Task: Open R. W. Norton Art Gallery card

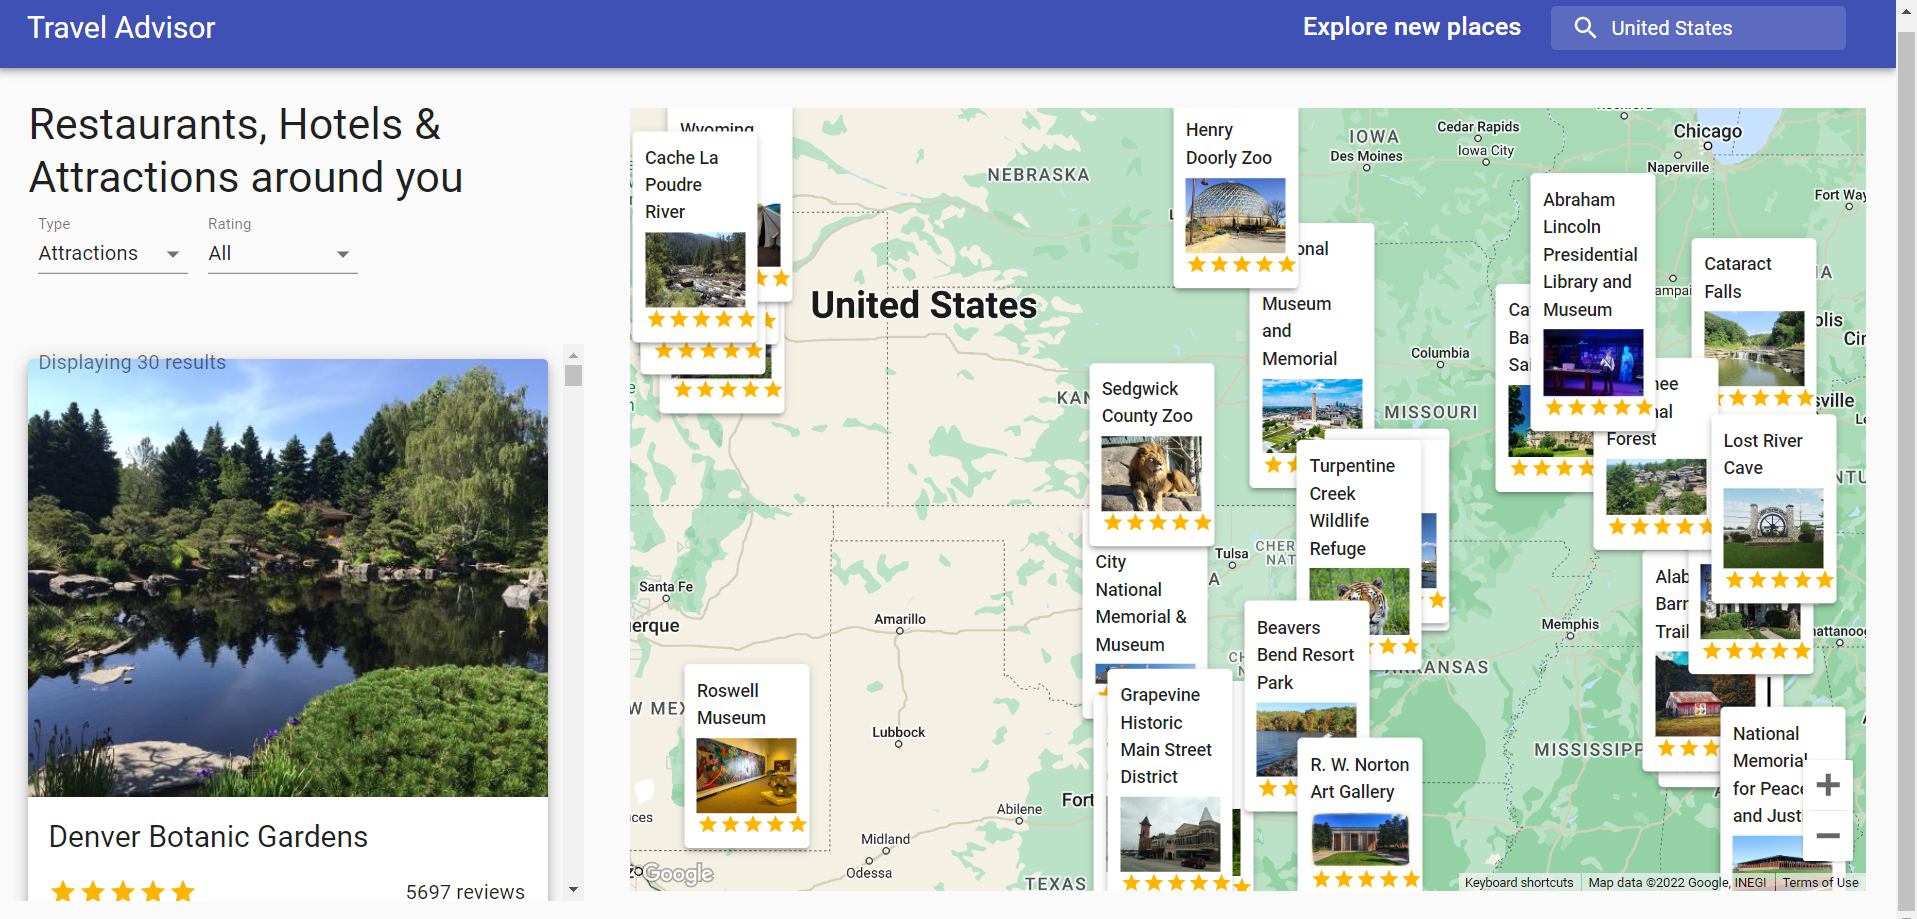Action: (1359, 814)
